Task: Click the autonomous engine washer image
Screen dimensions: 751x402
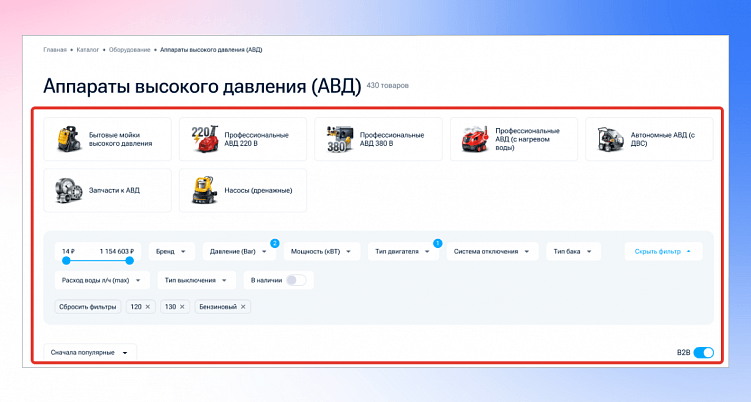Action: pos(611,139)
